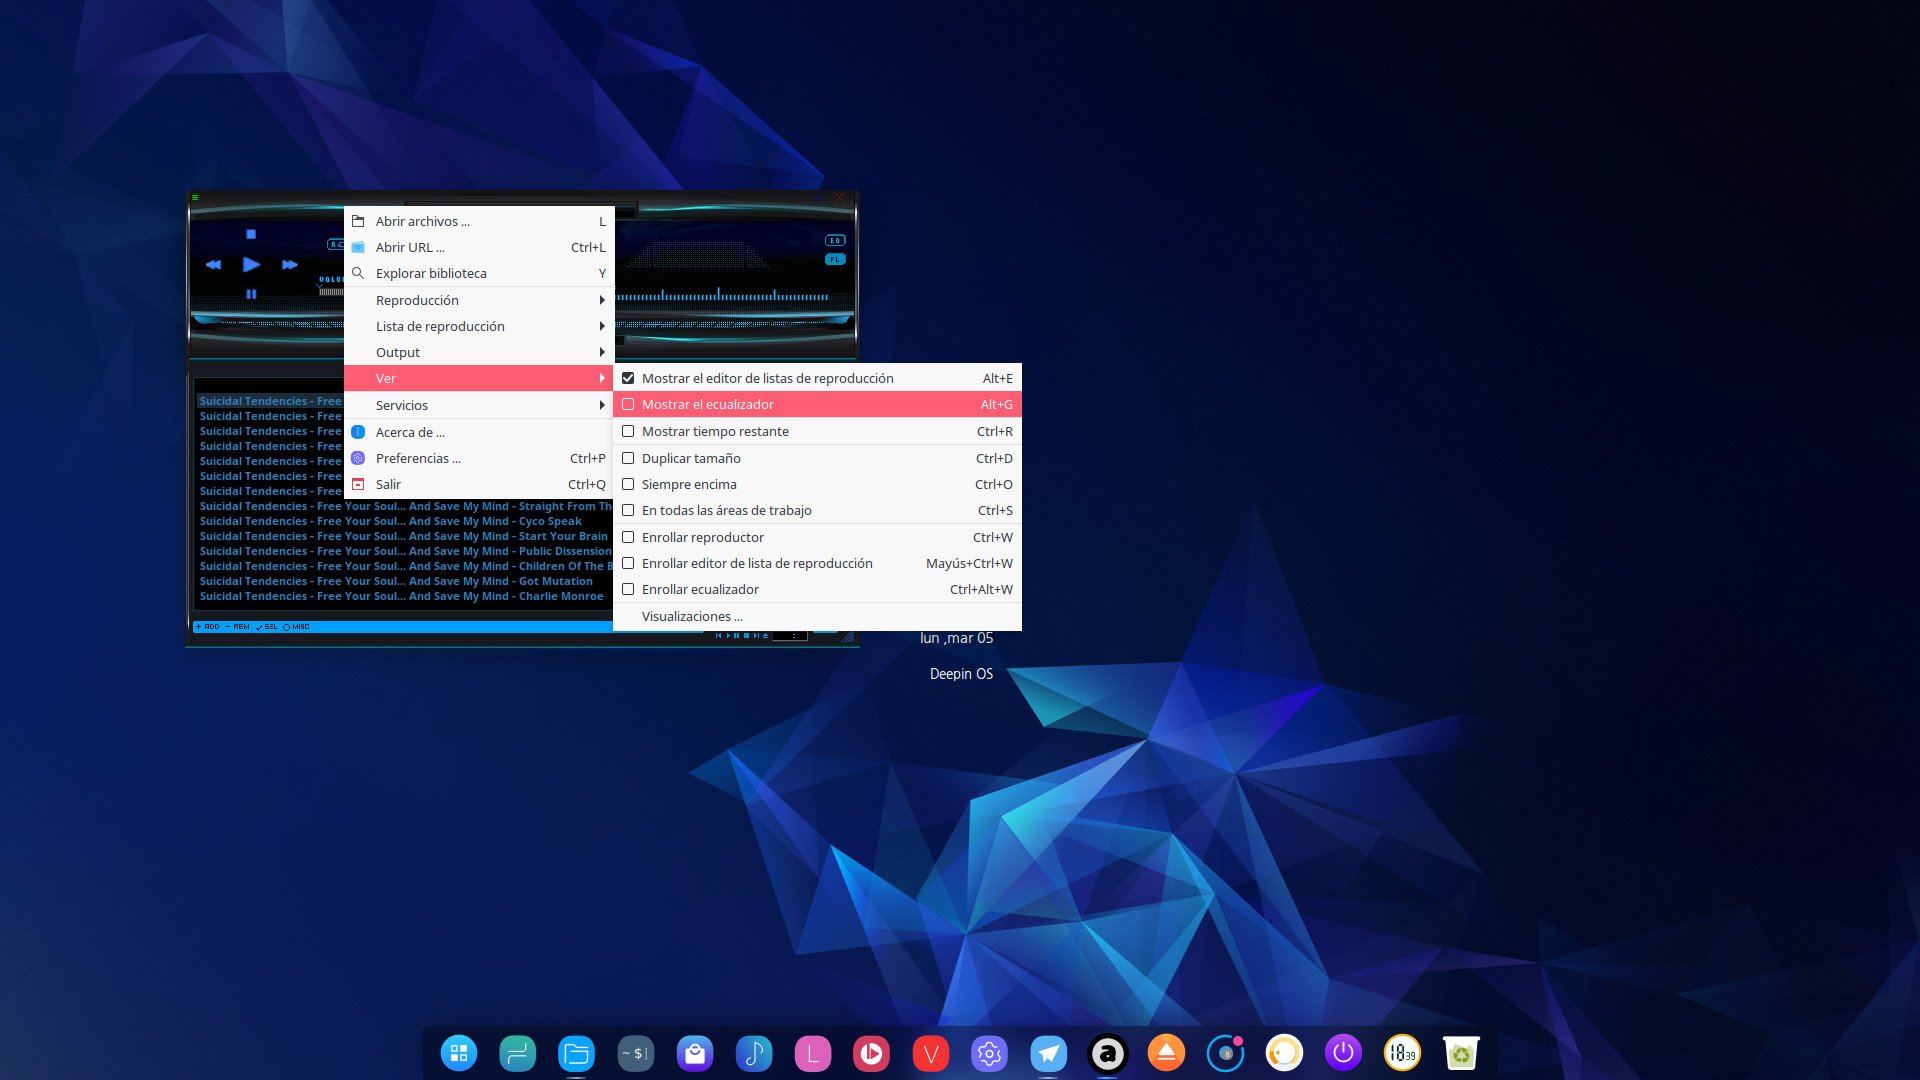Open the teal wave-lines app icon in dock

[x=517, y=1053]
